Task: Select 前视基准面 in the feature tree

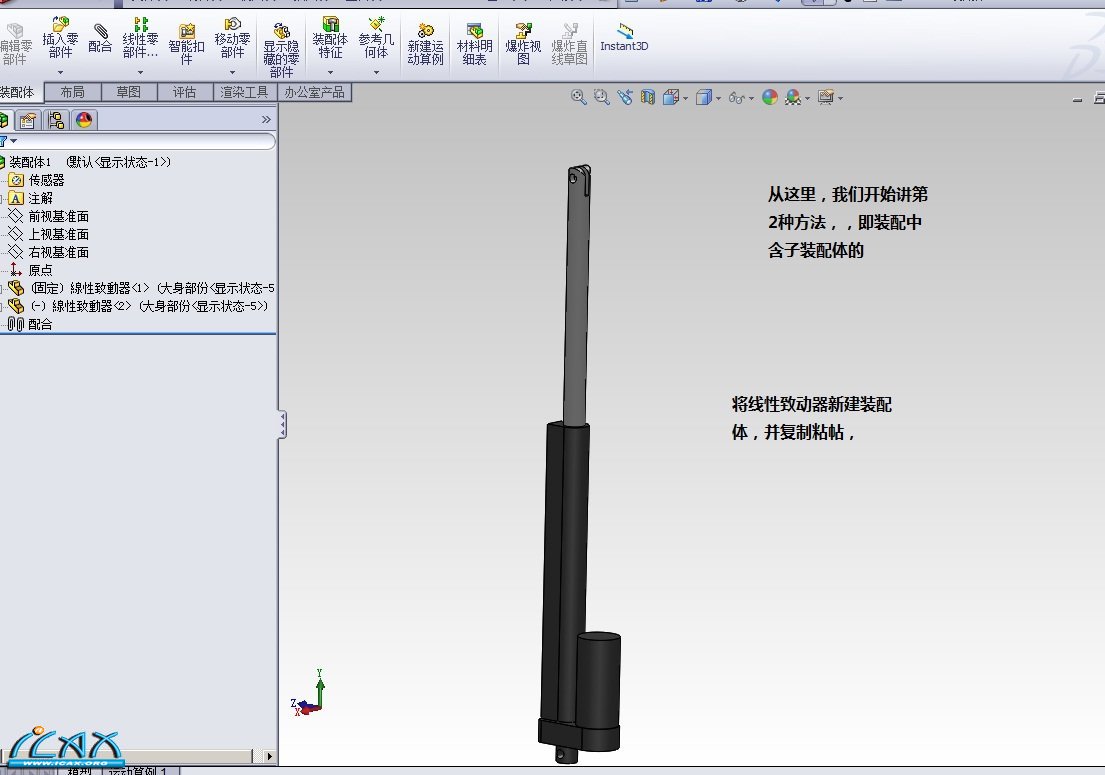Action: 58,216
